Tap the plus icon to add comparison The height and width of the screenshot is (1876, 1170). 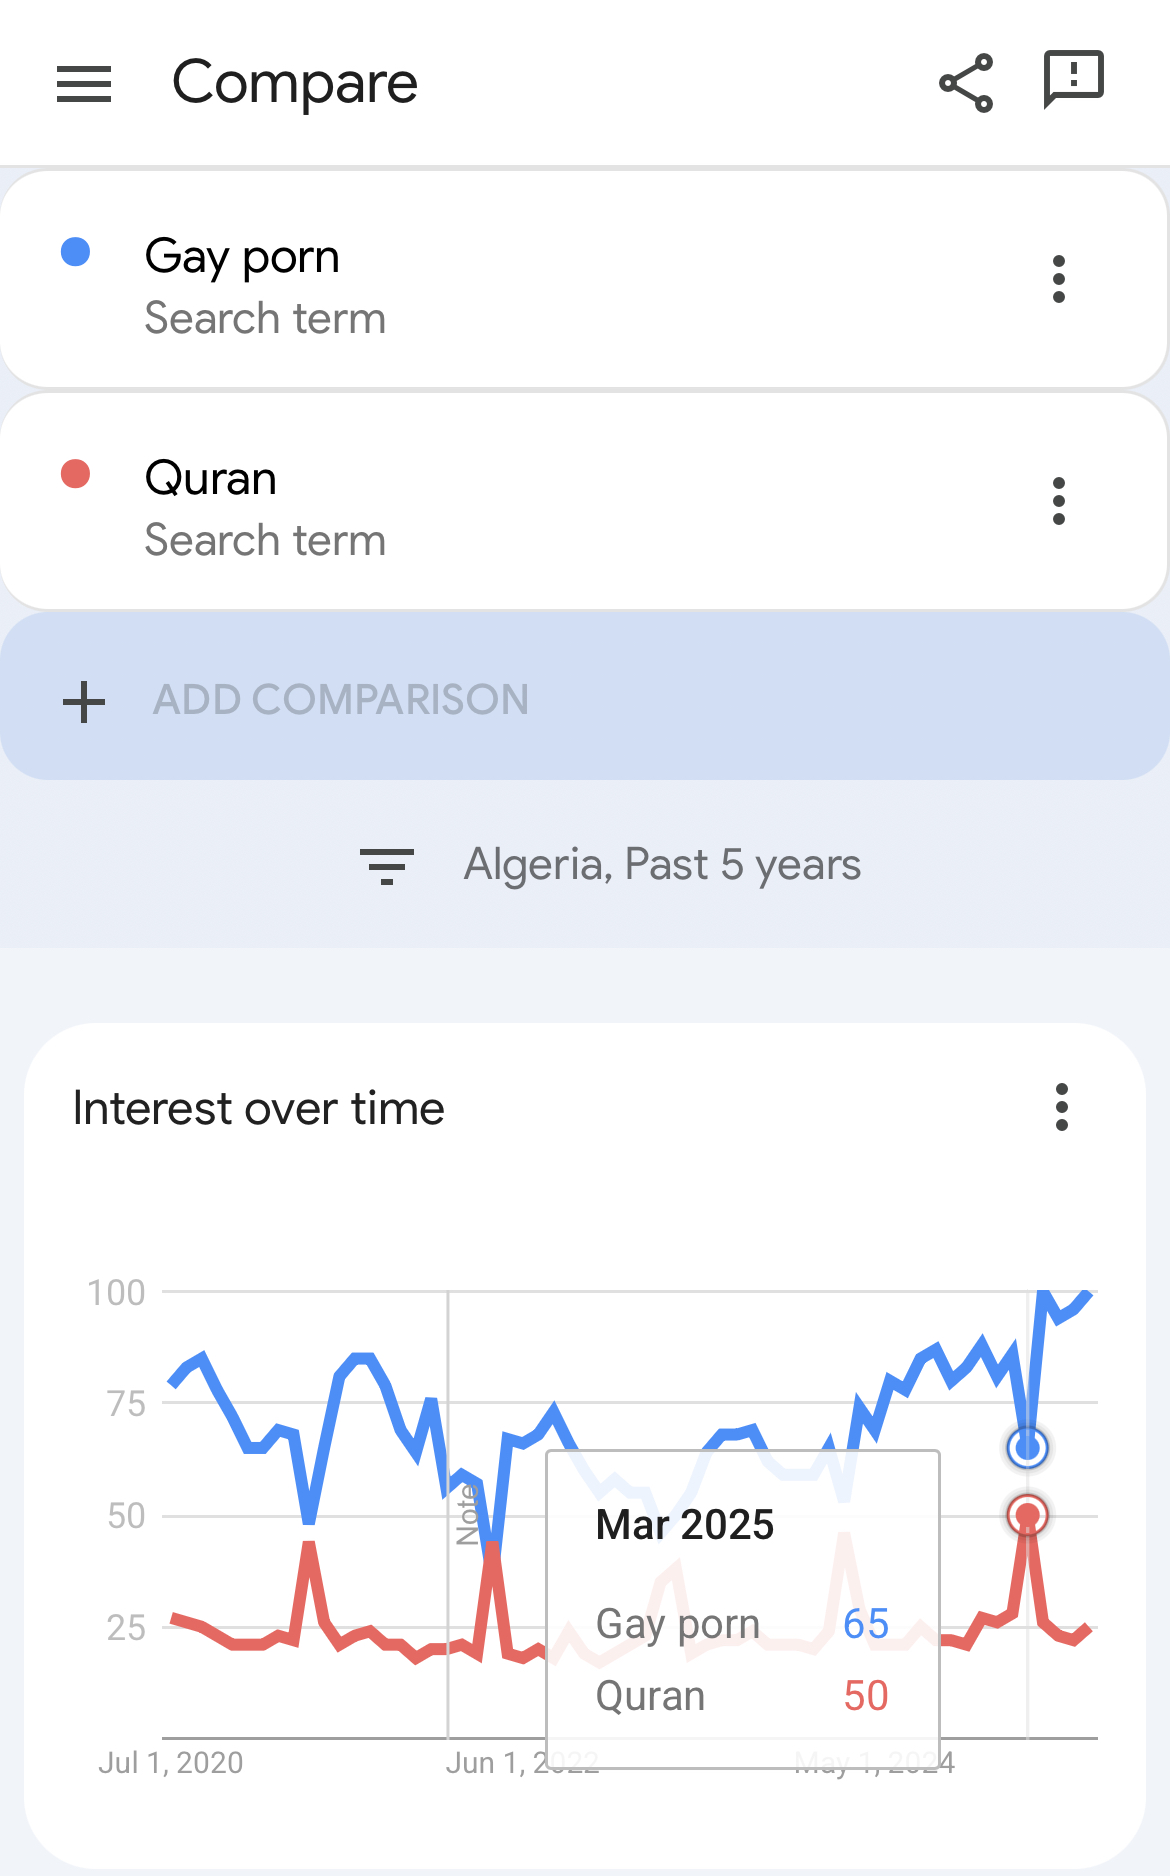click(x=84, y=701)
